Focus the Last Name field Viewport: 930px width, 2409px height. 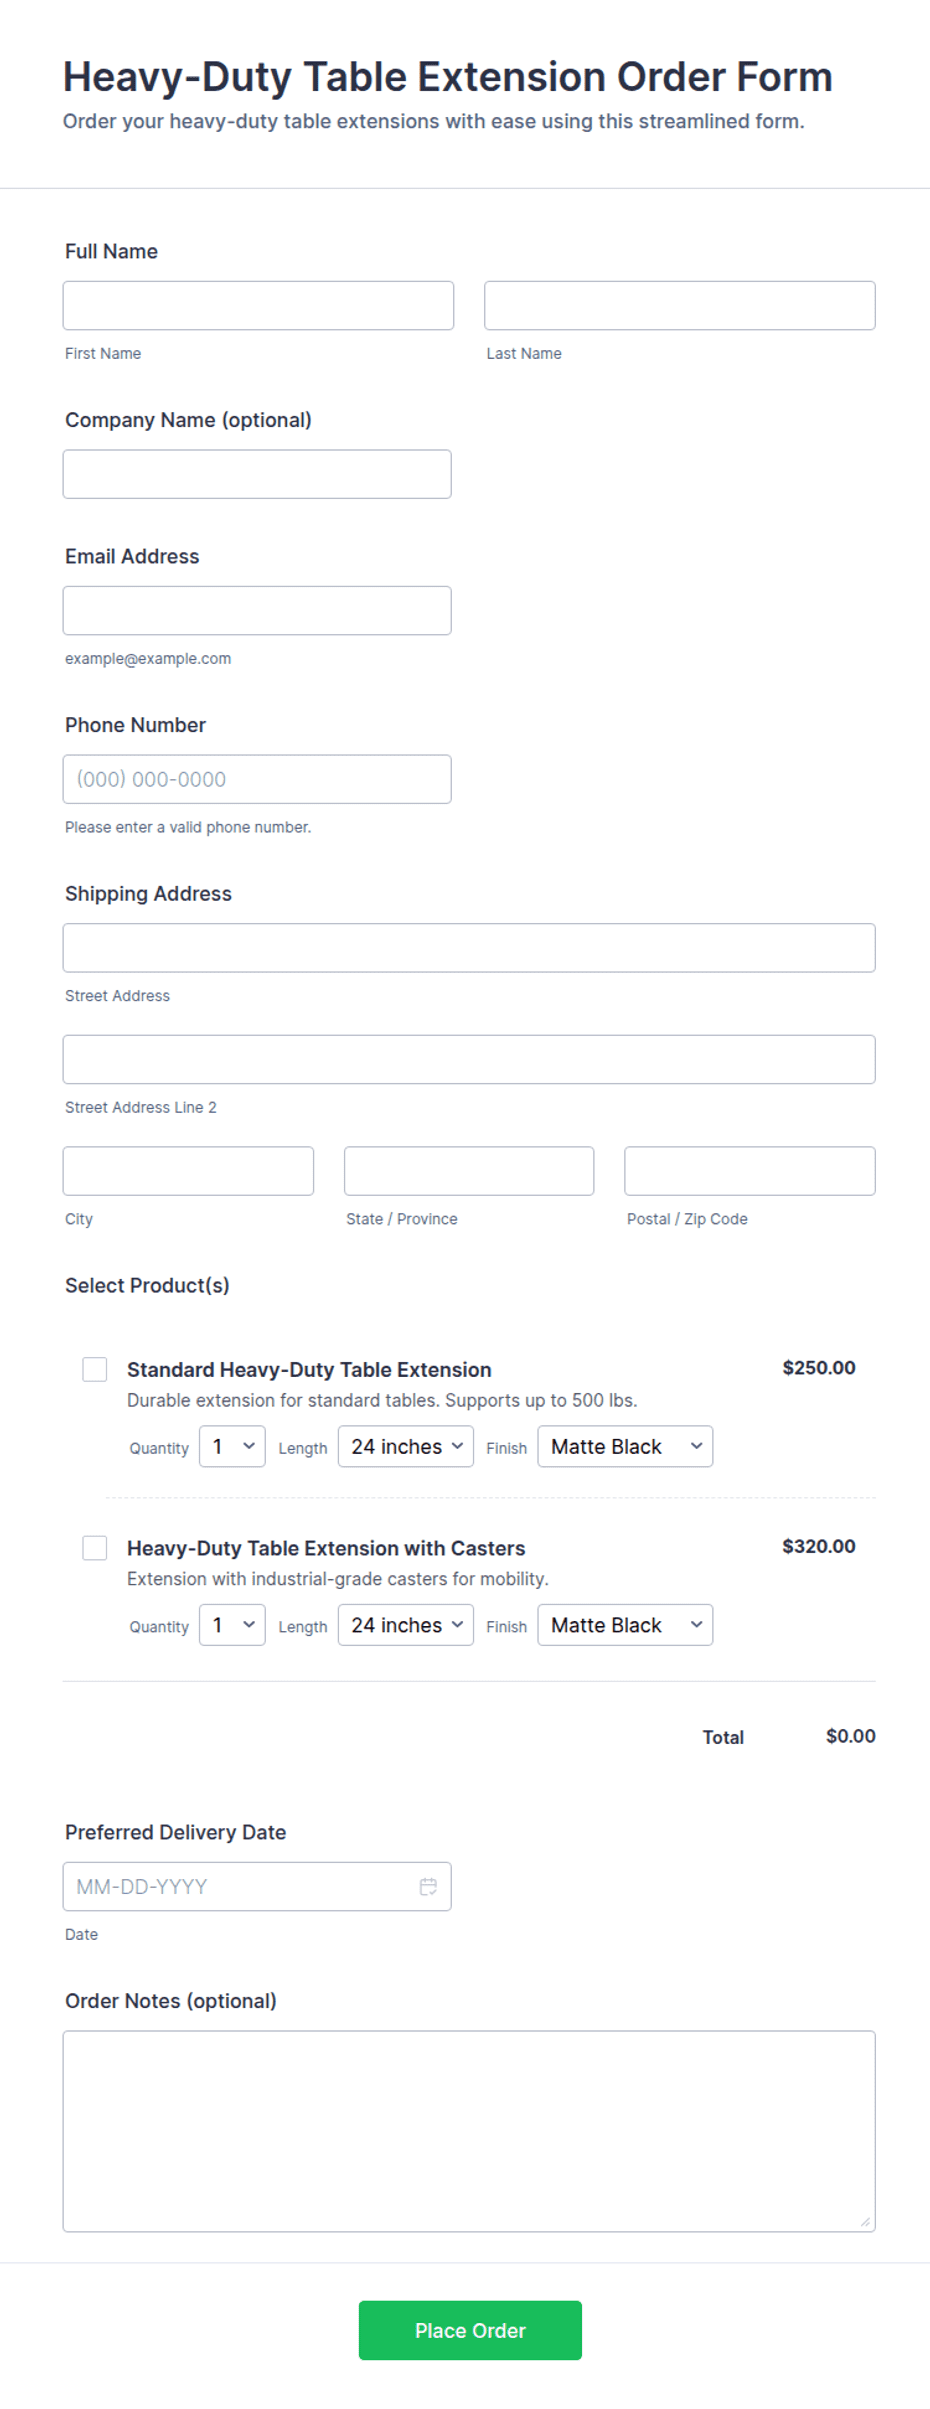[x=680, y=305]
